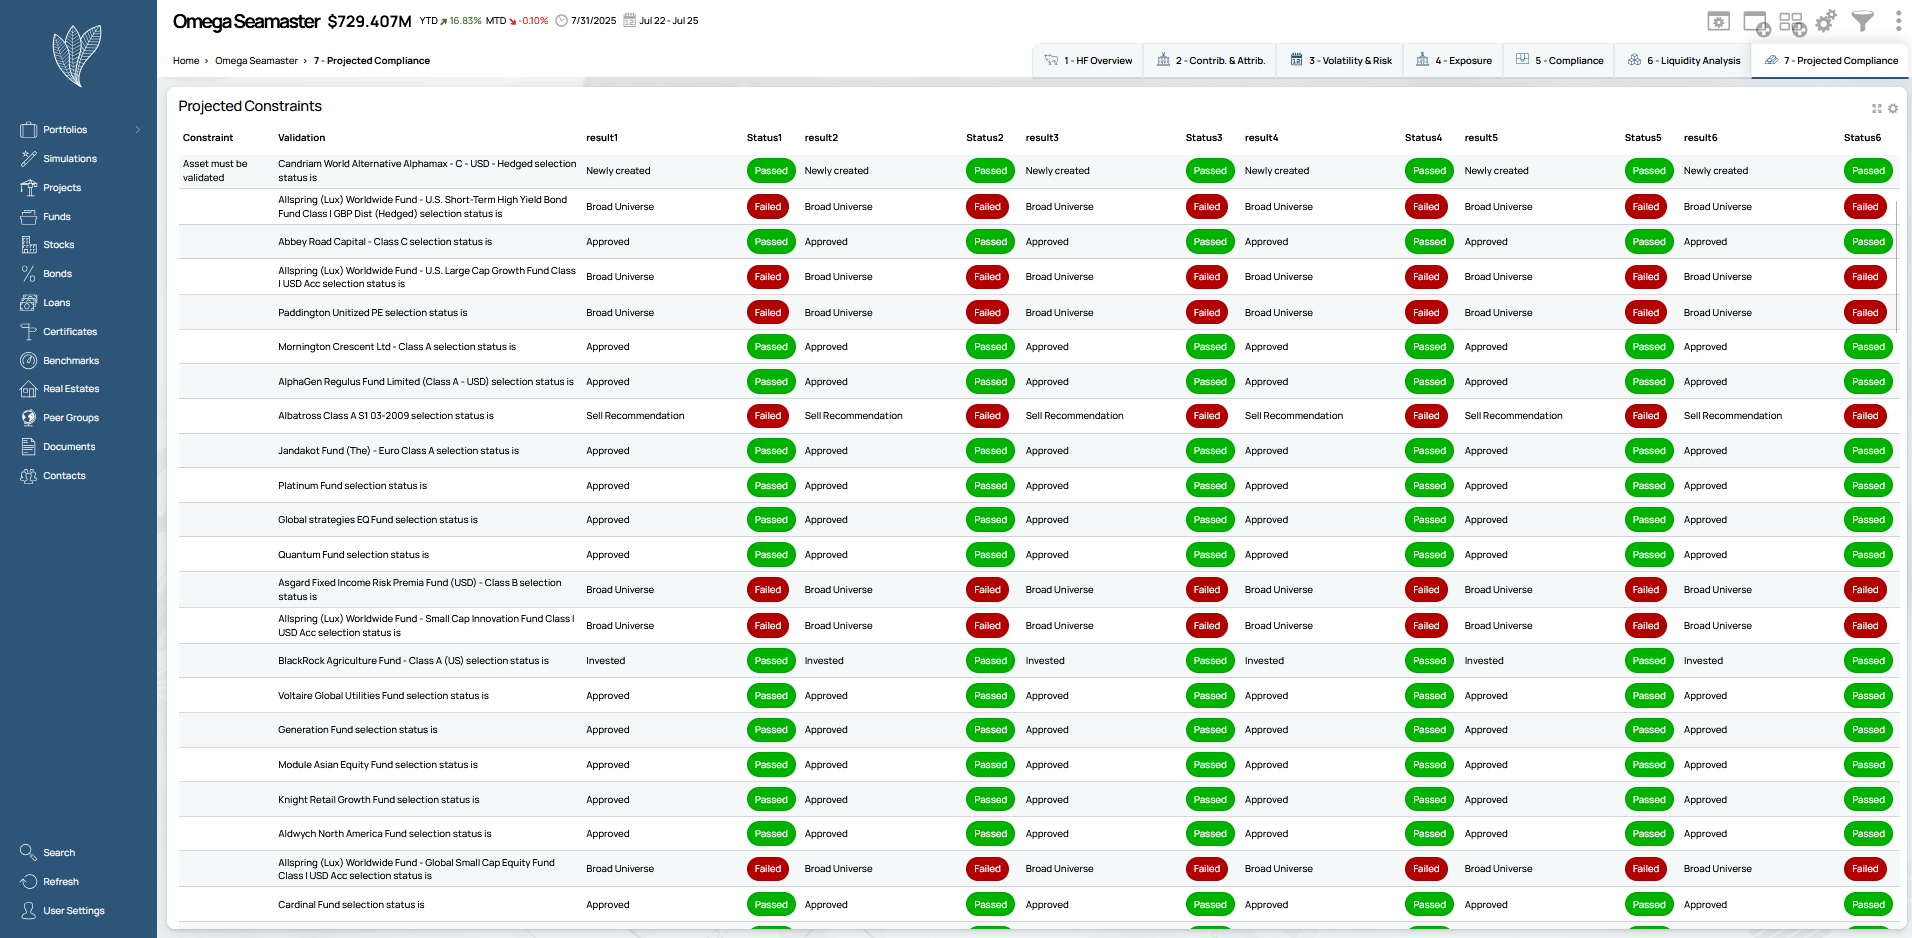
Task: Click the Home breadcrumb link
Action: point(186,61)
